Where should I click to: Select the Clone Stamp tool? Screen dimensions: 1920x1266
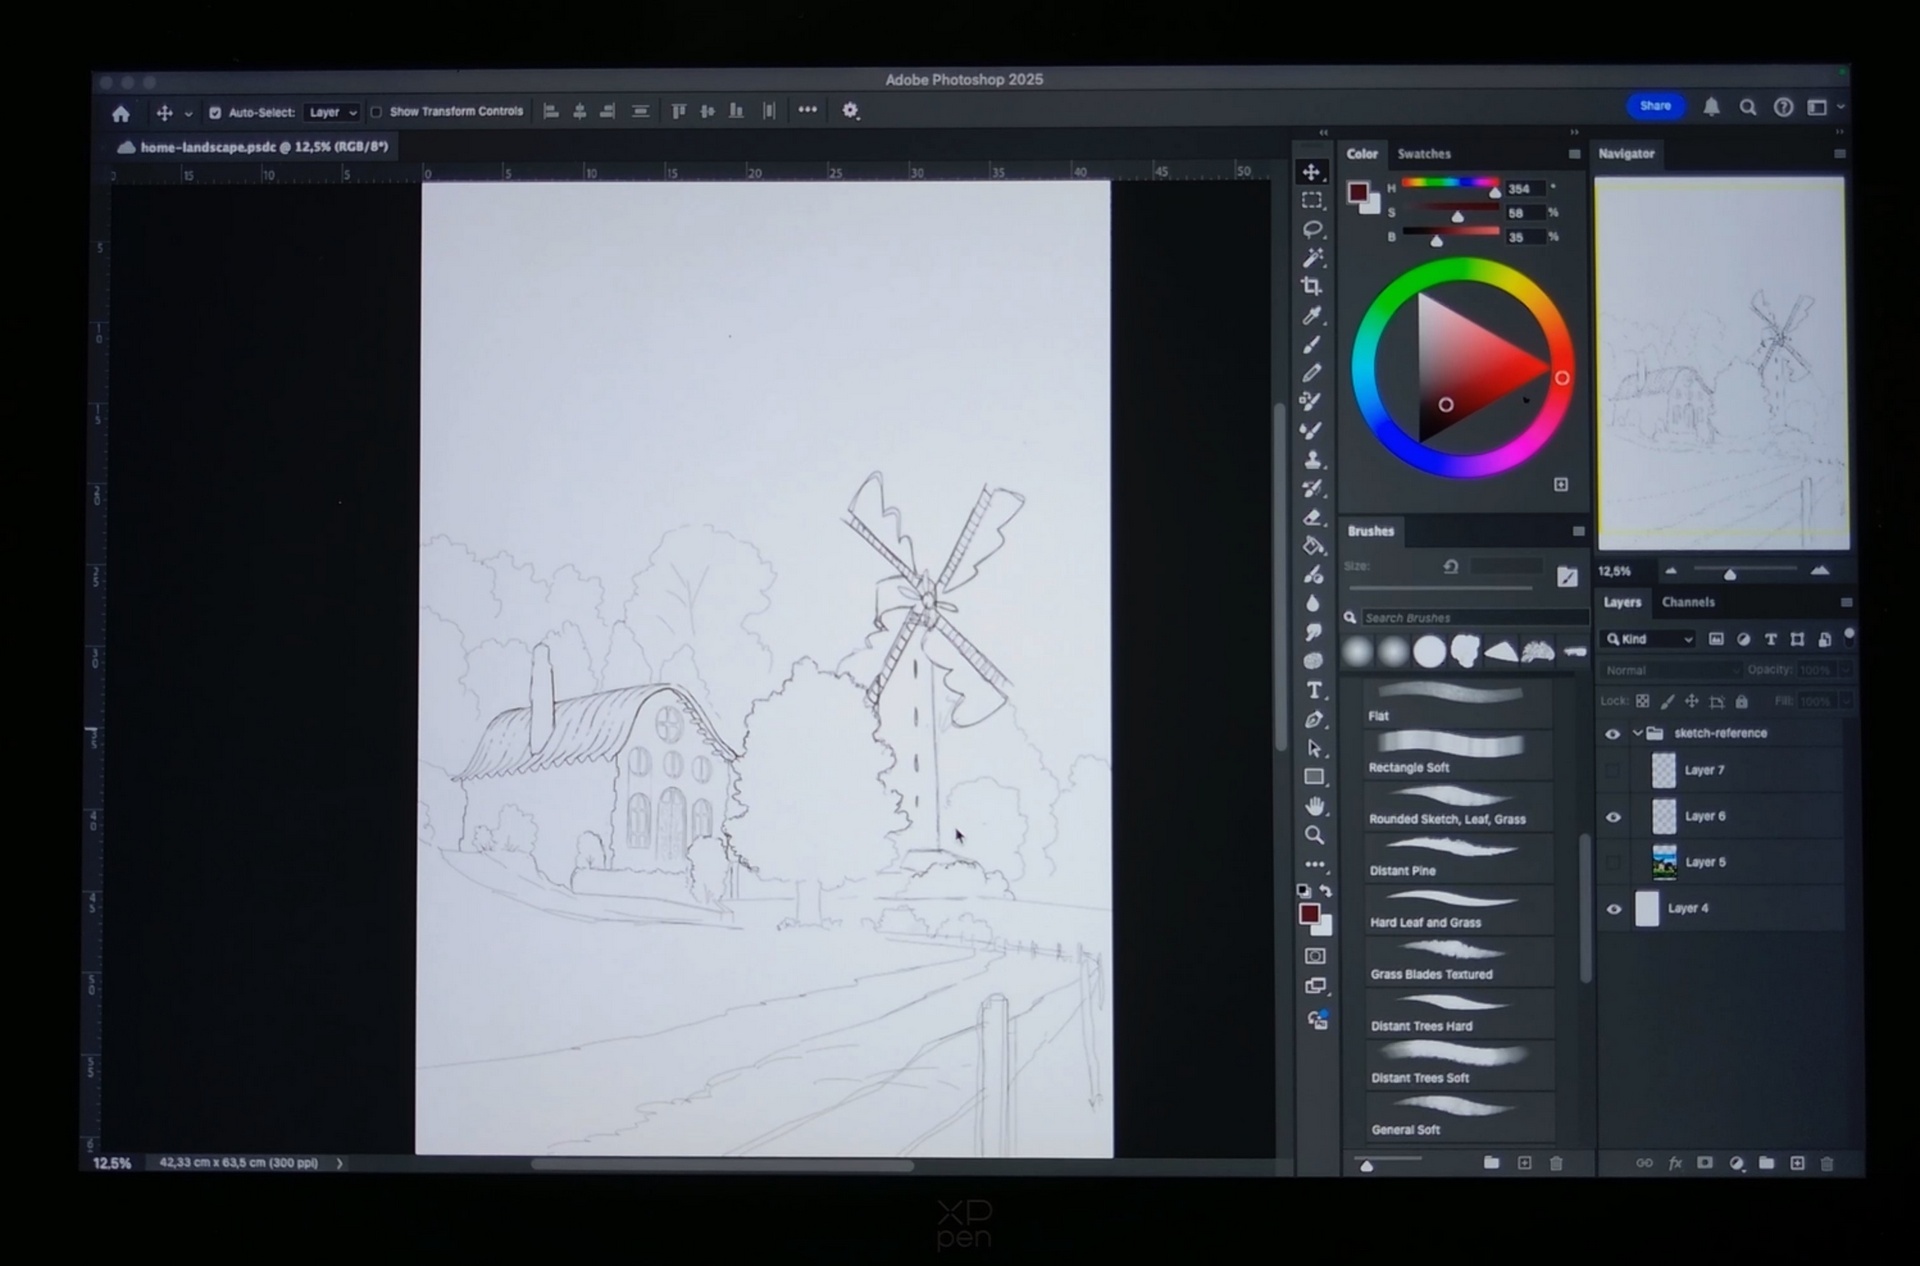pyautogui.click(x=1312, y=460)
